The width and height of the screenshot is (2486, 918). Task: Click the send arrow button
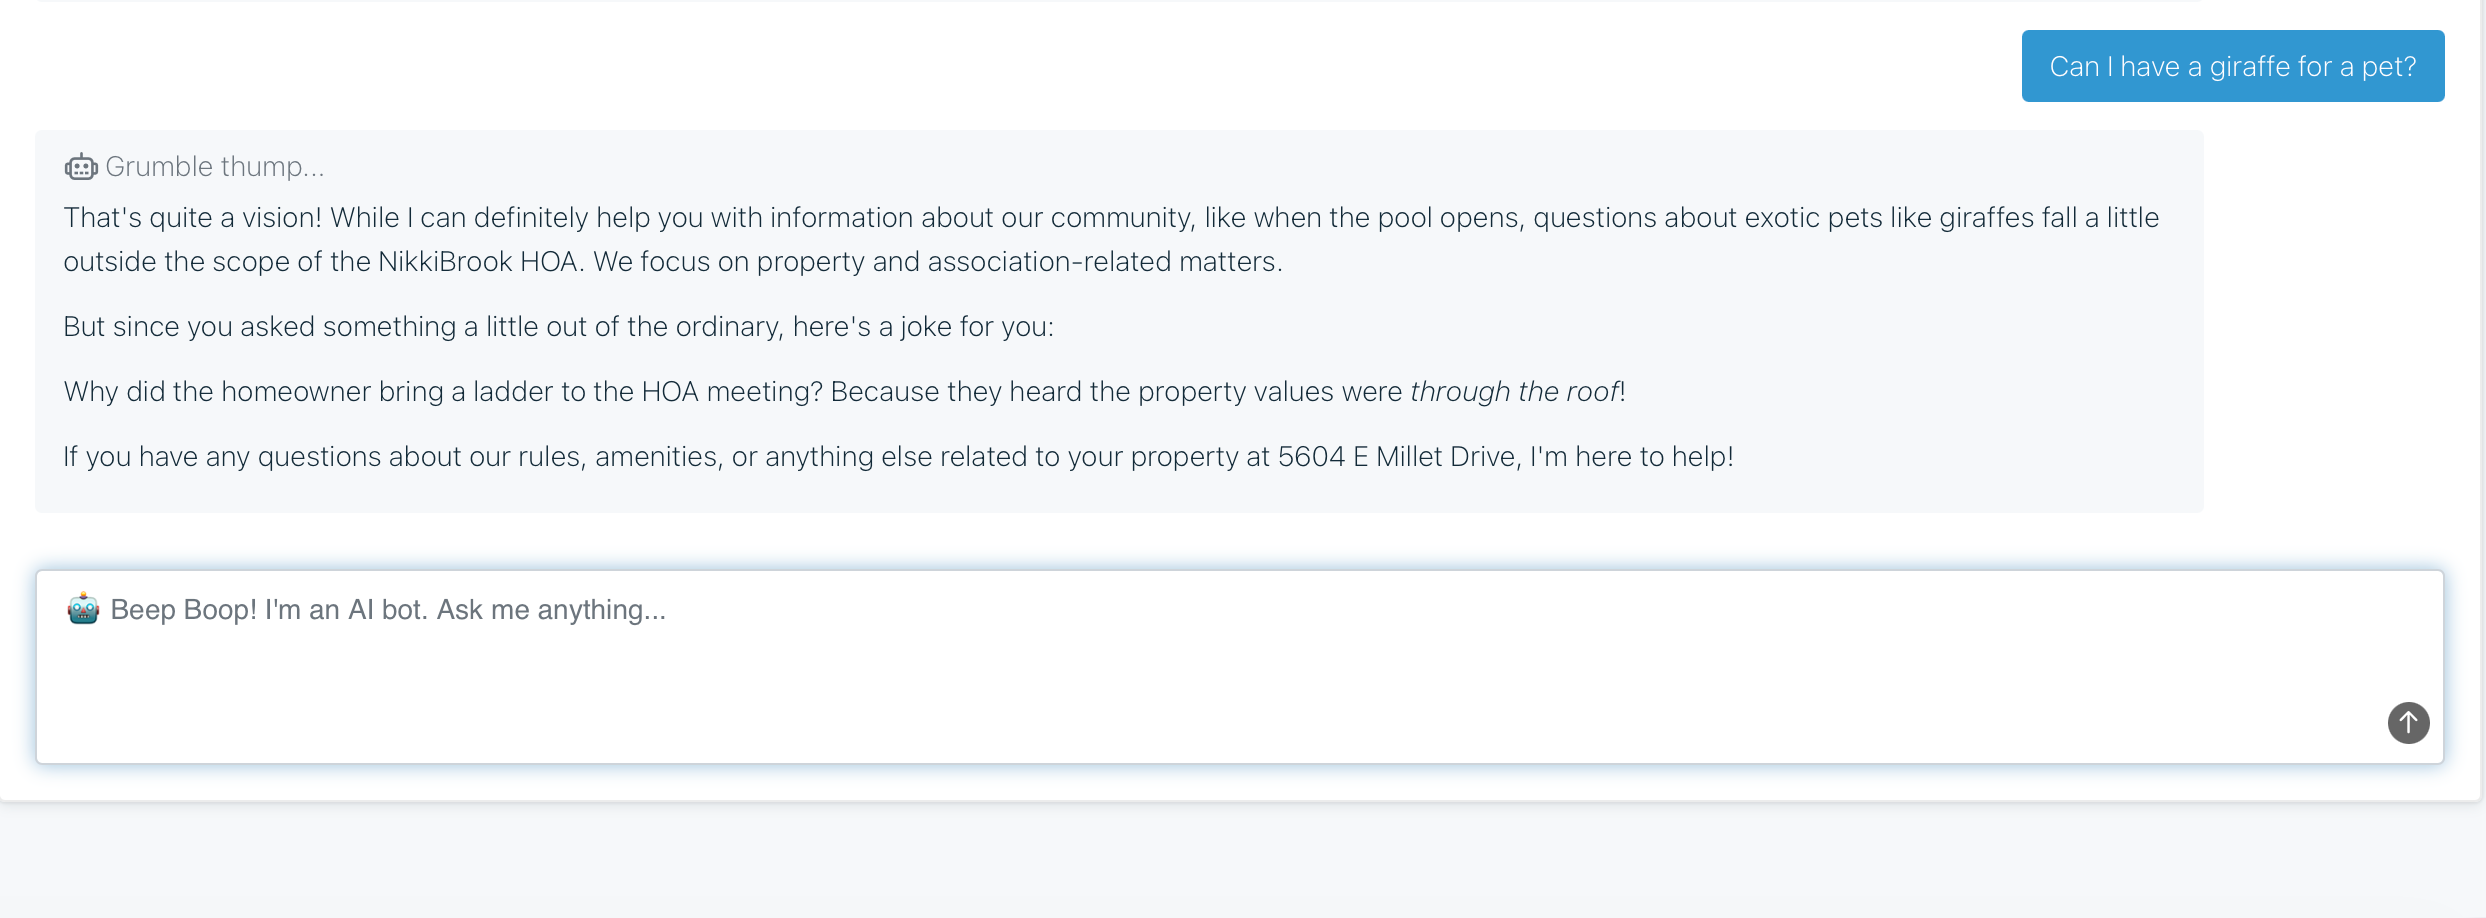[2408, 722]
